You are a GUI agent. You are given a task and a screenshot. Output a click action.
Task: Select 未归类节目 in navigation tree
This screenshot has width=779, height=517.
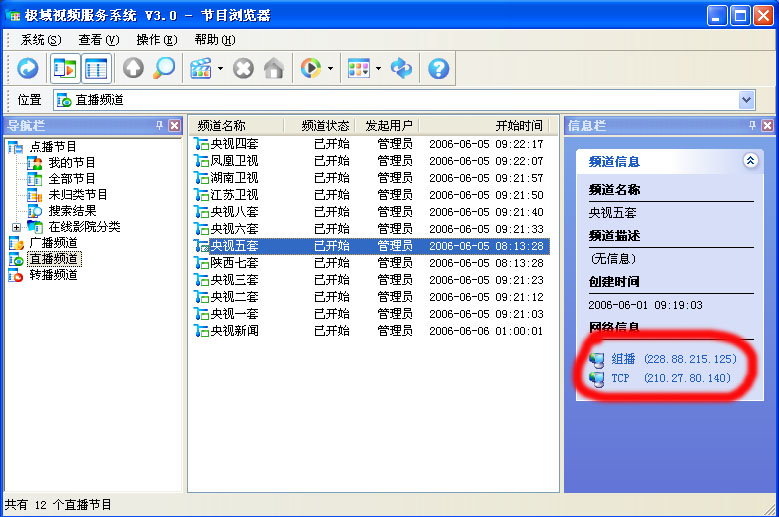pos(78,195)
